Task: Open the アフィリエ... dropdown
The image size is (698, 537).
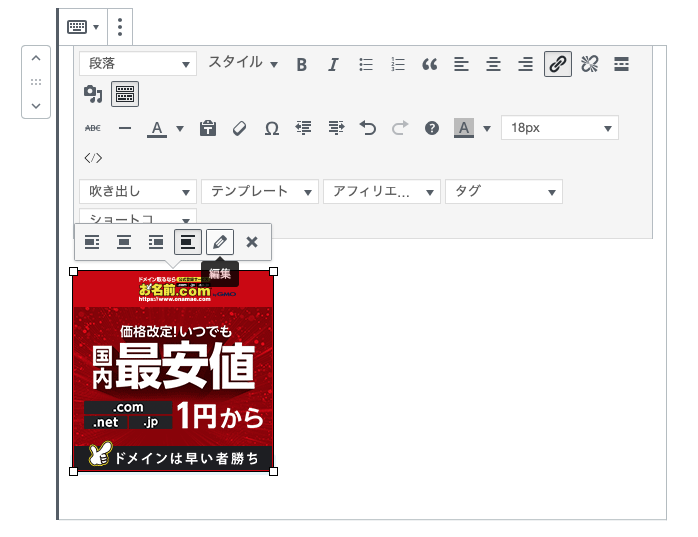Action: coord(382,192)
